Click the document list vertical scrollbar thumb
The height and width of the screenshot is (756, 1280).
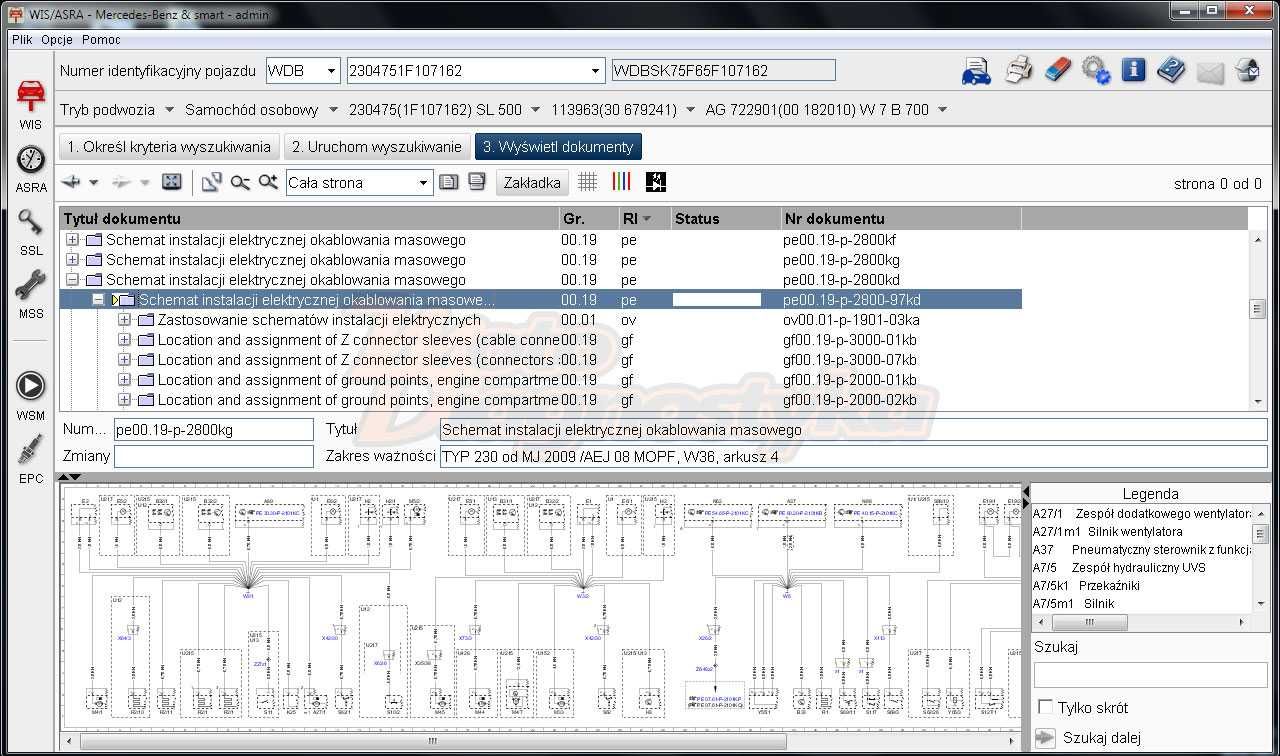click(x=1257, y=309)
